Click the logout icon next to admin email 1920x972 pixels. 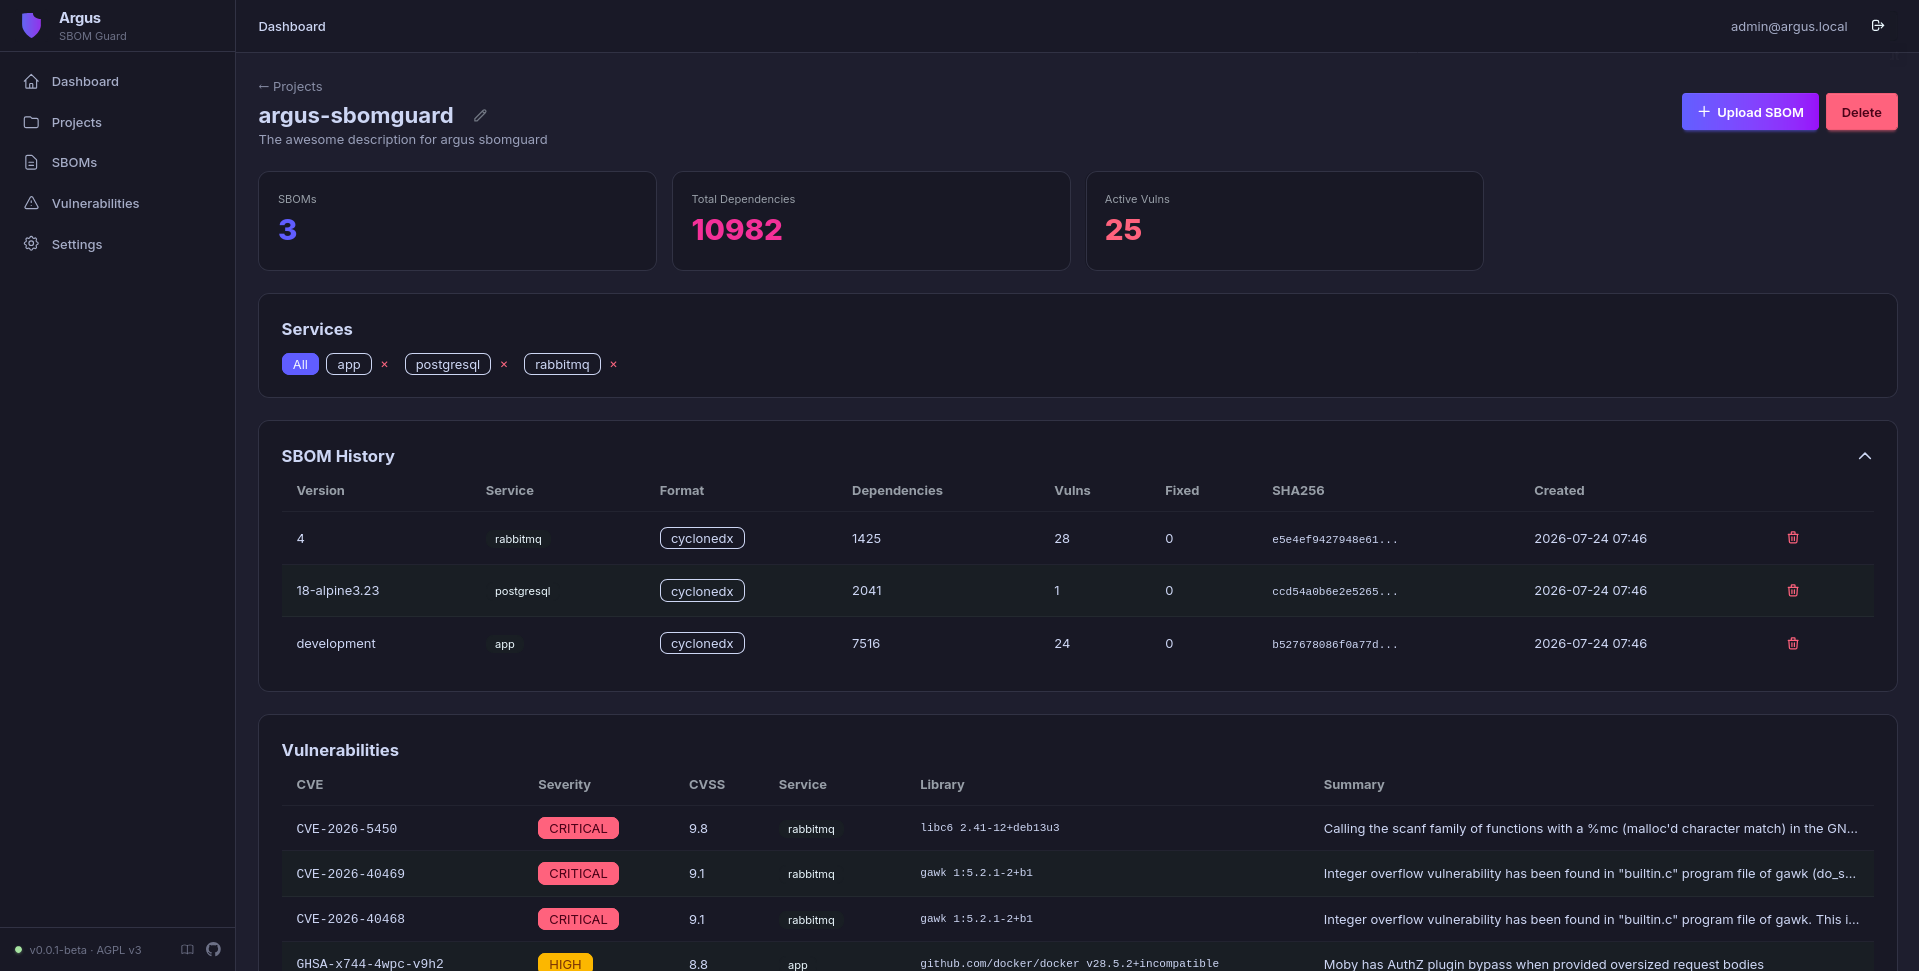coord(1878,26)
